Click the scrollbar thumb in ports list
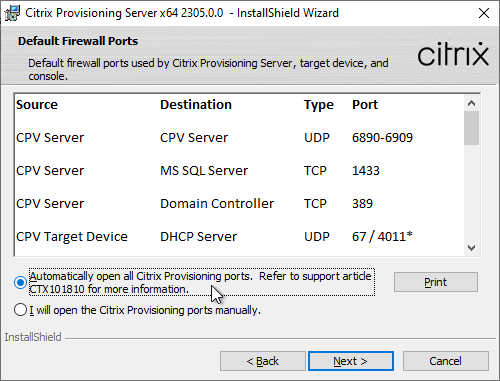 471,128
